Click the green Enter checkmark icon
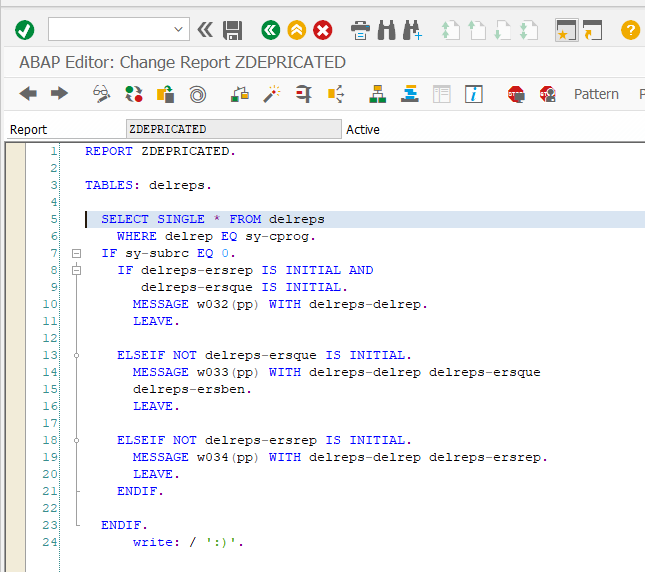 point(24,30)
